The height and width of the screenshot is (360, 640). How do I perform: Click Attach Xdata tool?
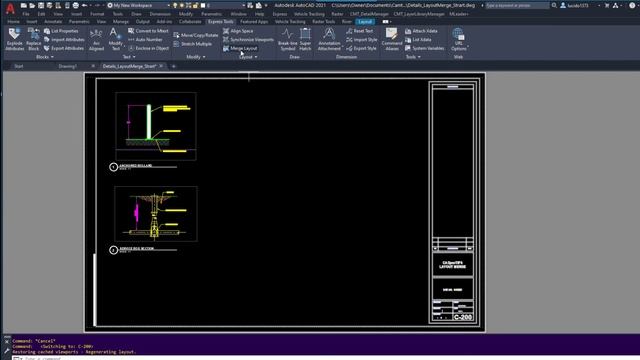coord(421,31)
